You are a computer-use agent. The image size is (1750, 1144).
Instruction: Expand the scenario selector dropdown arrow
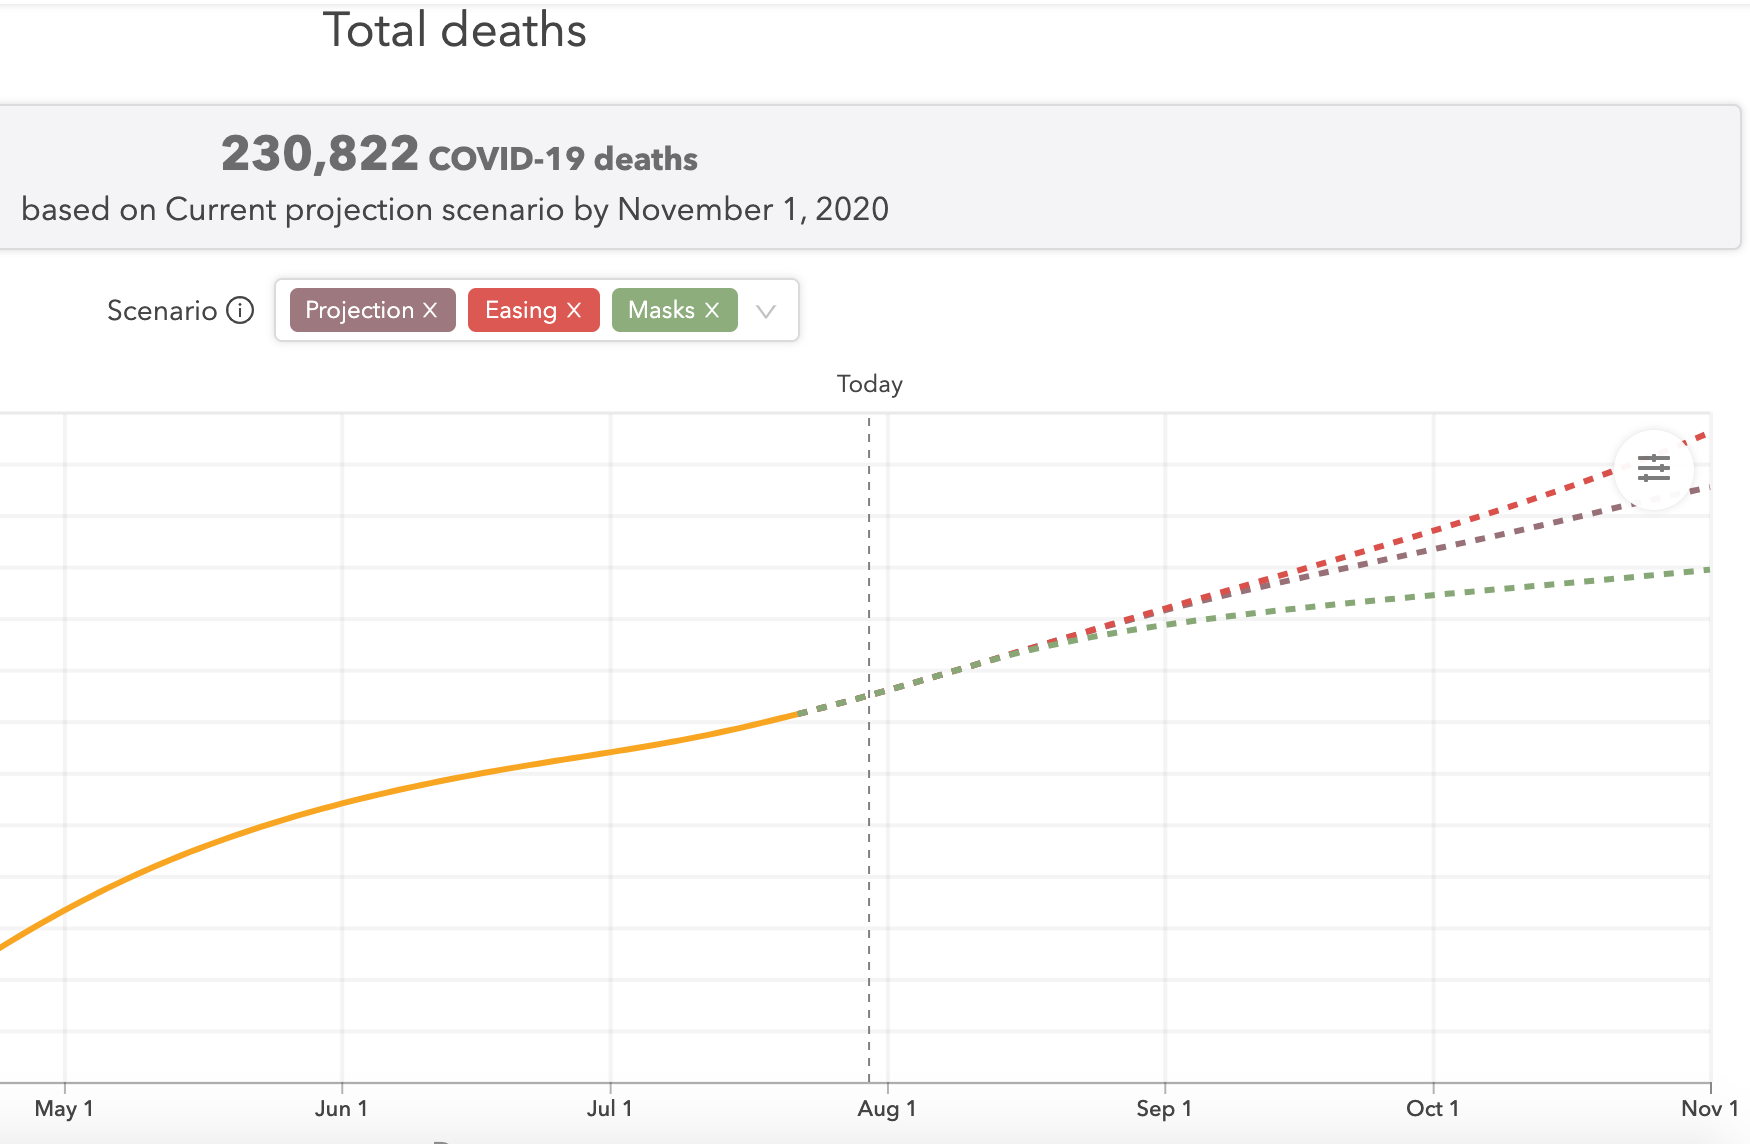click(x=766, y=311)
